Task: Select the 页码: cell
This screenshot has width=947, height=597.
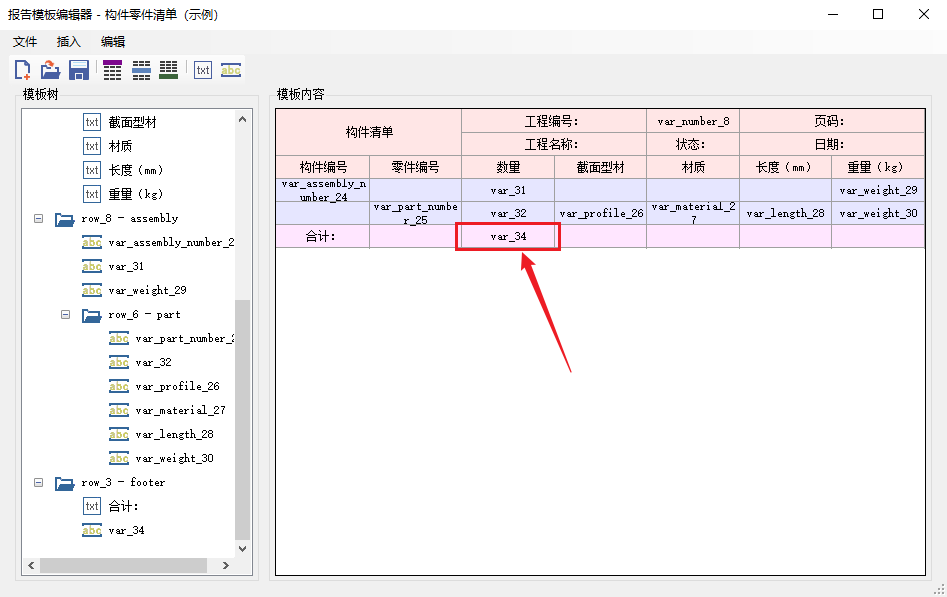Action: pyautogui.click(x=832, y=121)
